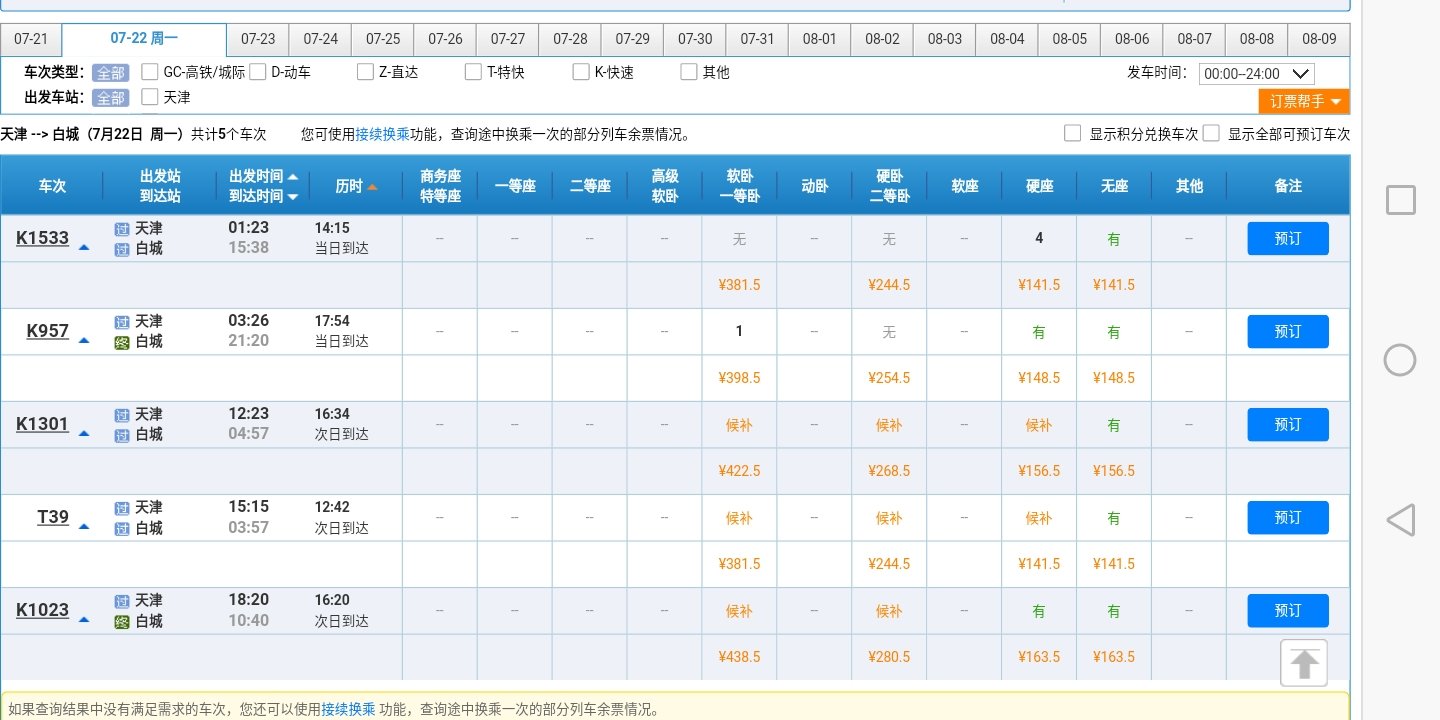Click the 无座 column header
The width and height of the screenshot is (1440, 720).
[1114, 186]
